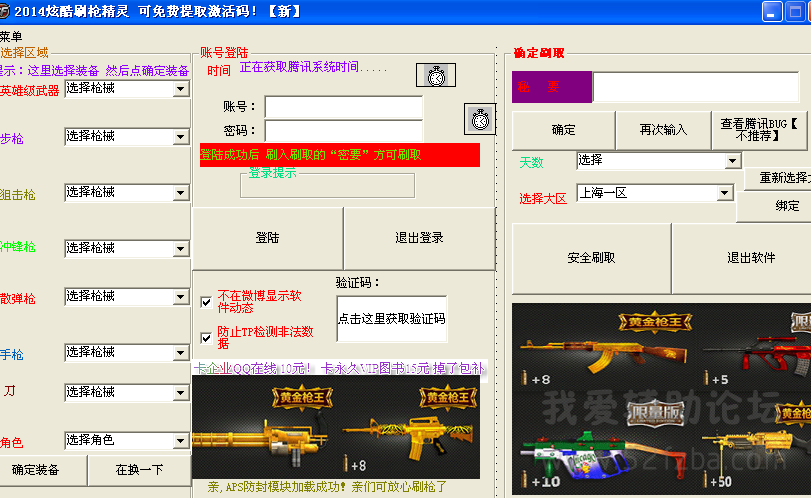The width and height of the screenshot is (811, 498).
Task: Focus the 秘要 input field
Action: coord(696,87)
